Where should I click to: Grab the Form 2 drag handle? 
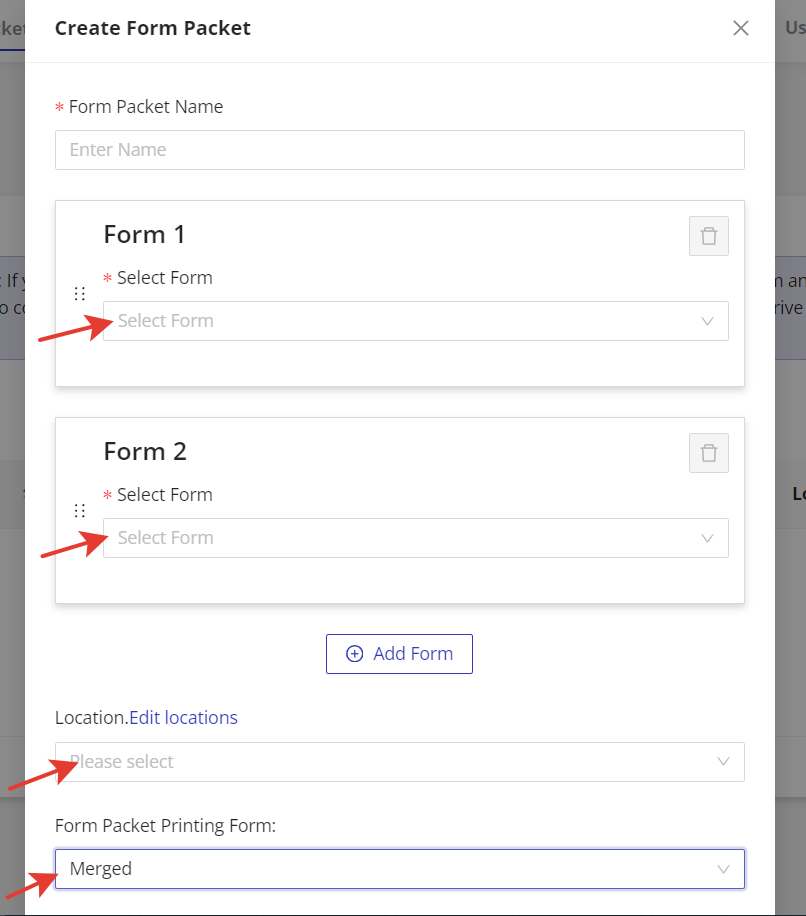coord(80,511)
